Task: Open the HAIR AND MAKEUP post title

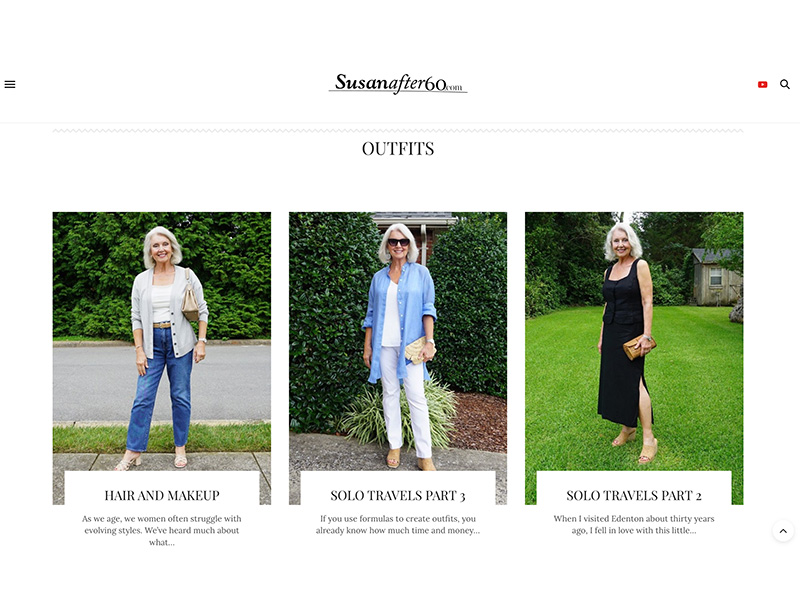Action: (162, 495)
